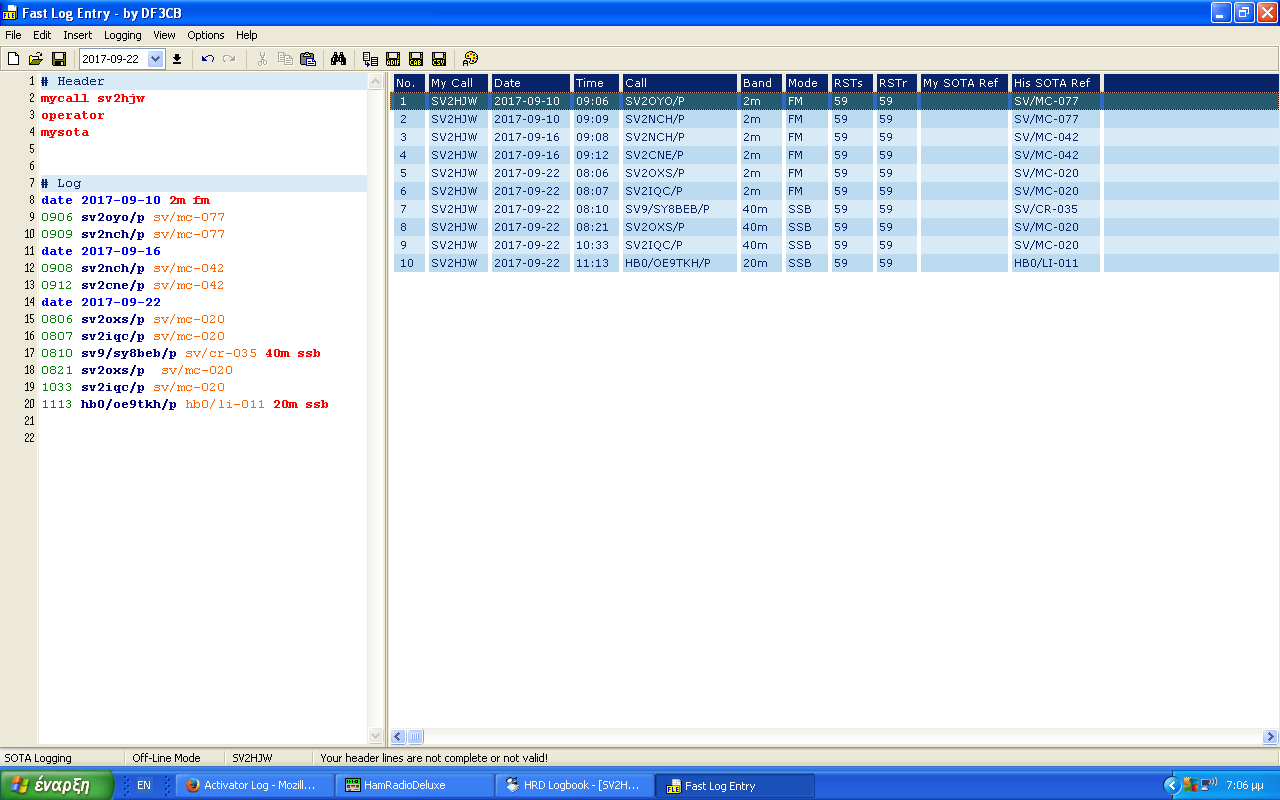
Task: Open the Options menu
Action: (x=206, y=35)
